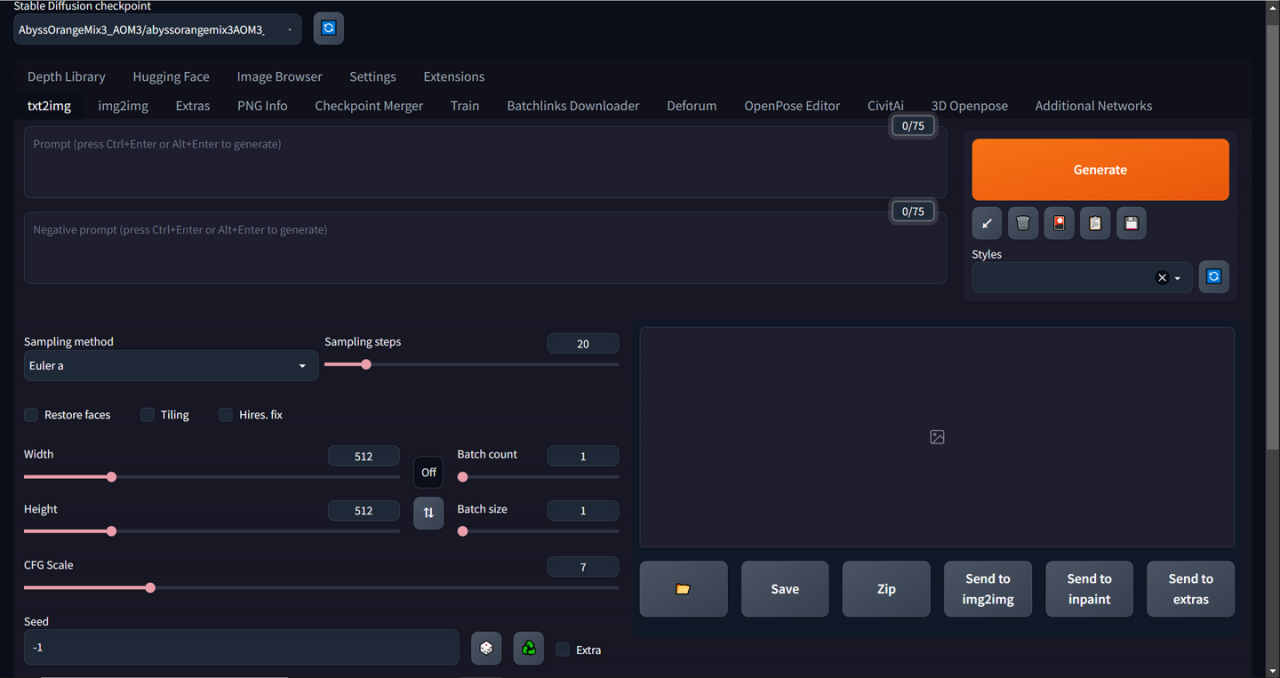Open the Checkpoint Merger tab
Screen dimensions: 1280x678
(x=369, y=106)
